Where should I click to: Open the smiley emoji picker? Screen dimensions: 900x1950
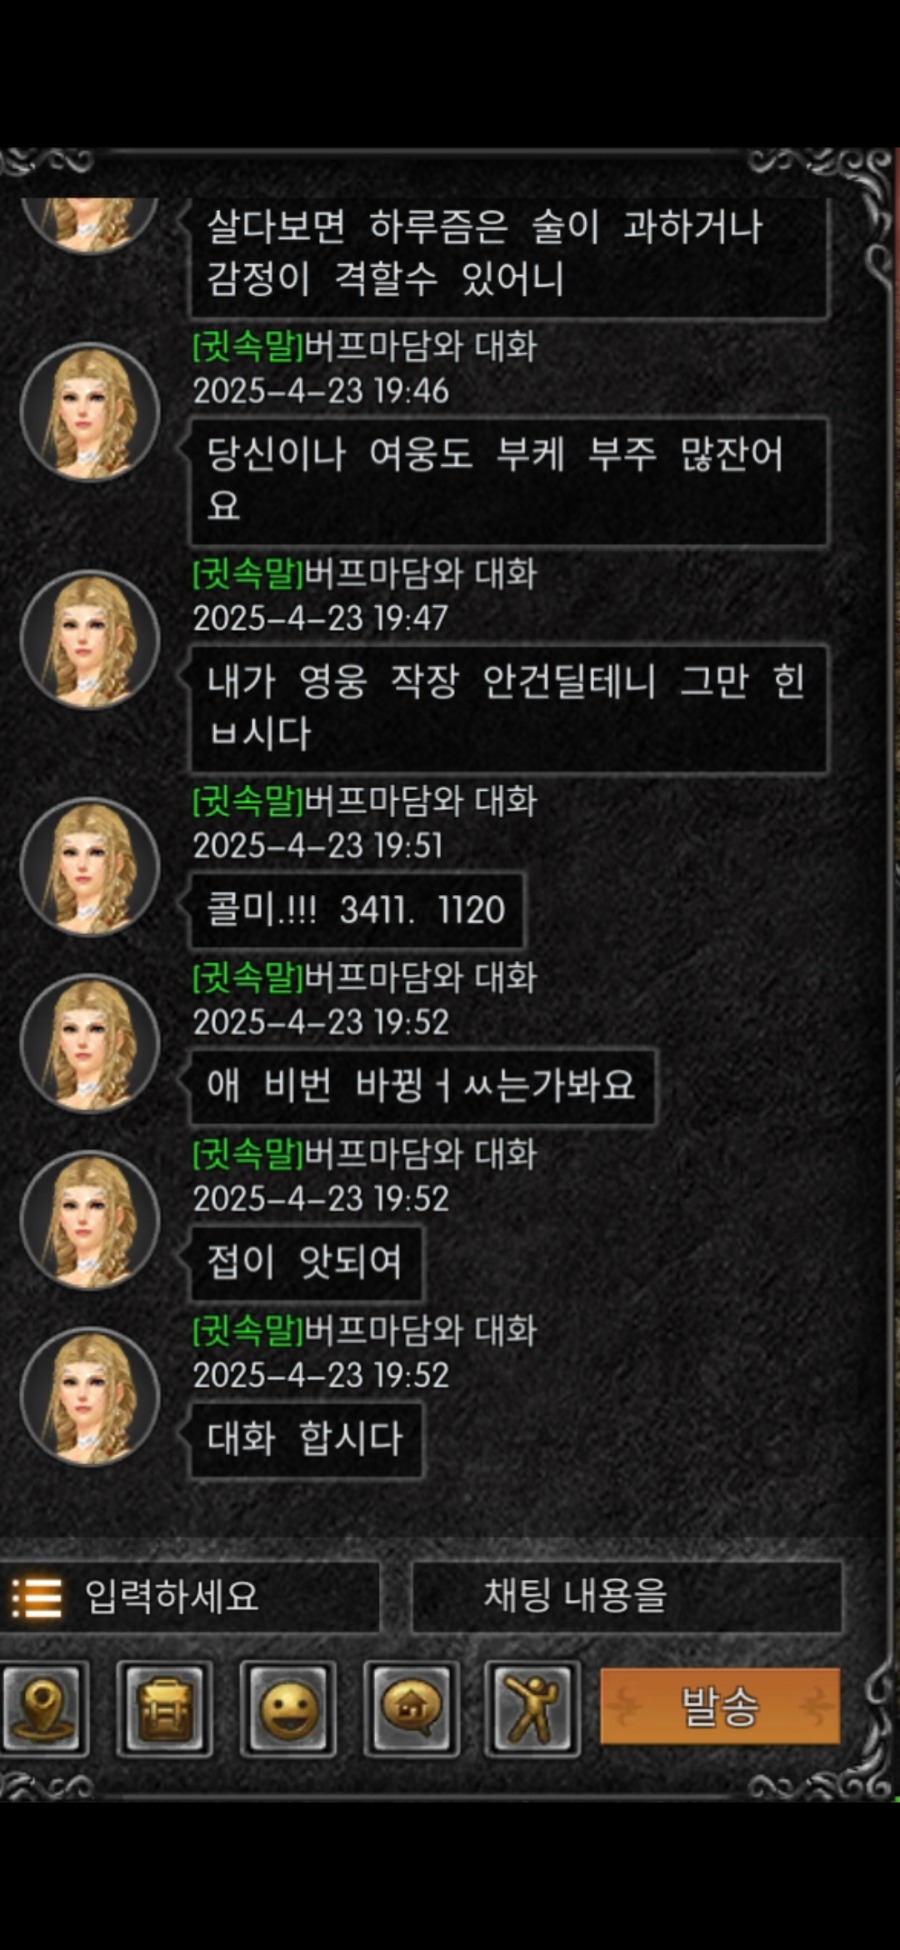coord(288,1708)
